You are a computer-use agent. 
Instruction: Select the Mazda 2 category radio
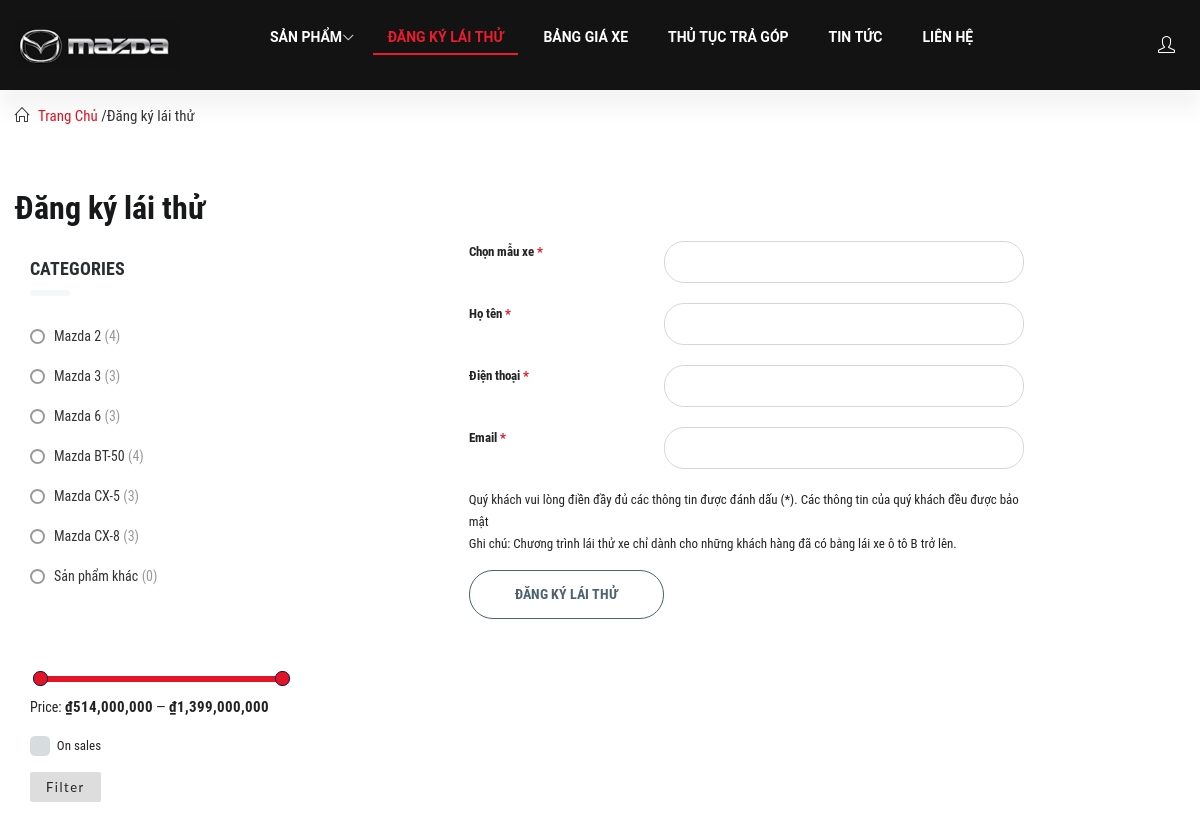coord(38,336)
